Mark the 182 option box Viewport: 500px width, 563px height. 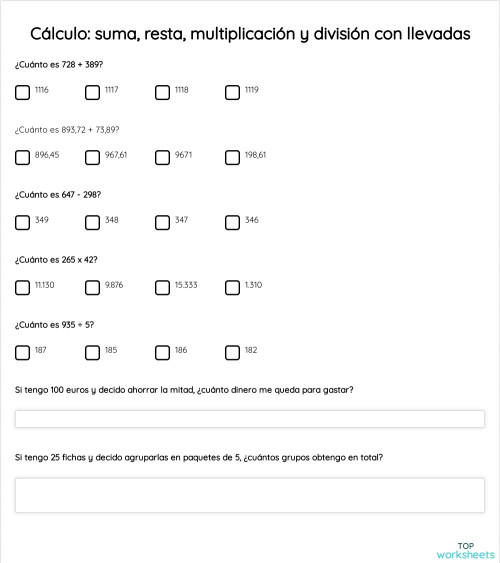pos(232,352)
